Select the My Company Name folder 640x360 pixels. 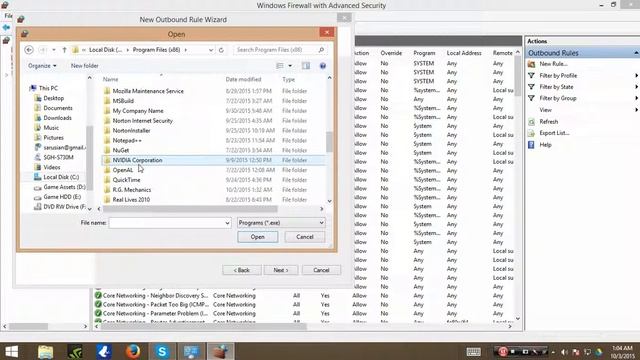(138, 111)
